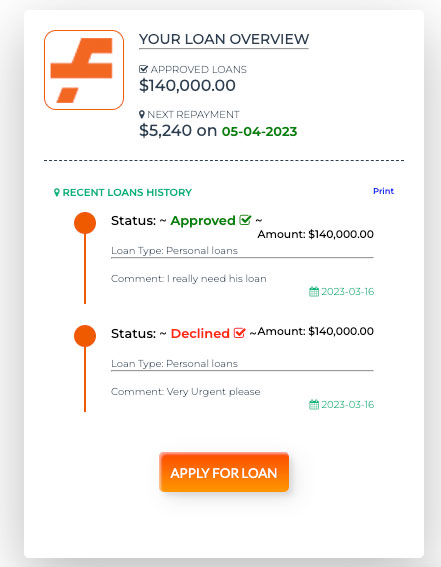Click the green repayment date 05-04-2023
441x567 pixels.
(259, 131)
